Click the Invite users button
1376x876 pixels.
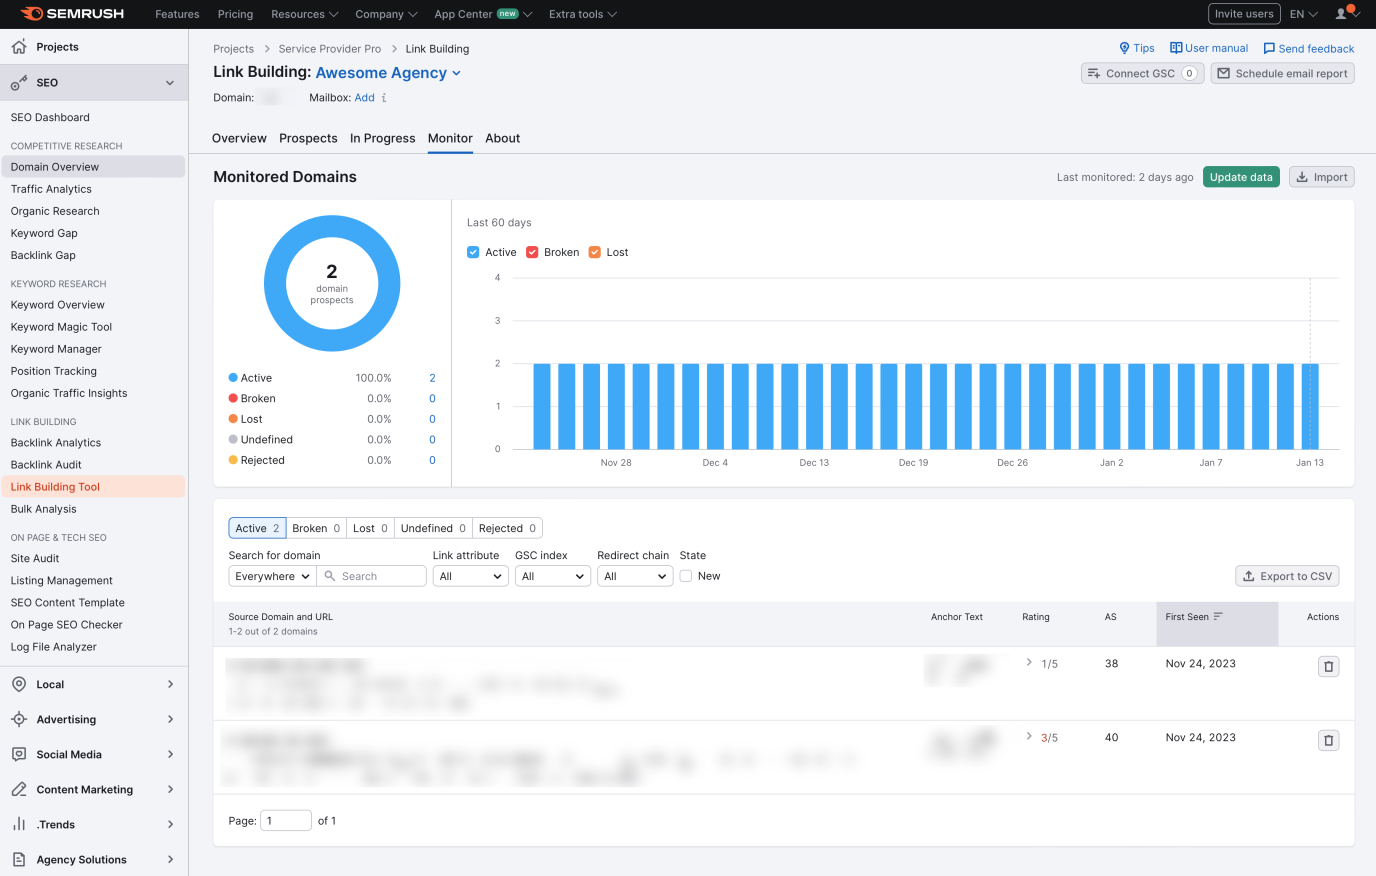[1244, 14]
